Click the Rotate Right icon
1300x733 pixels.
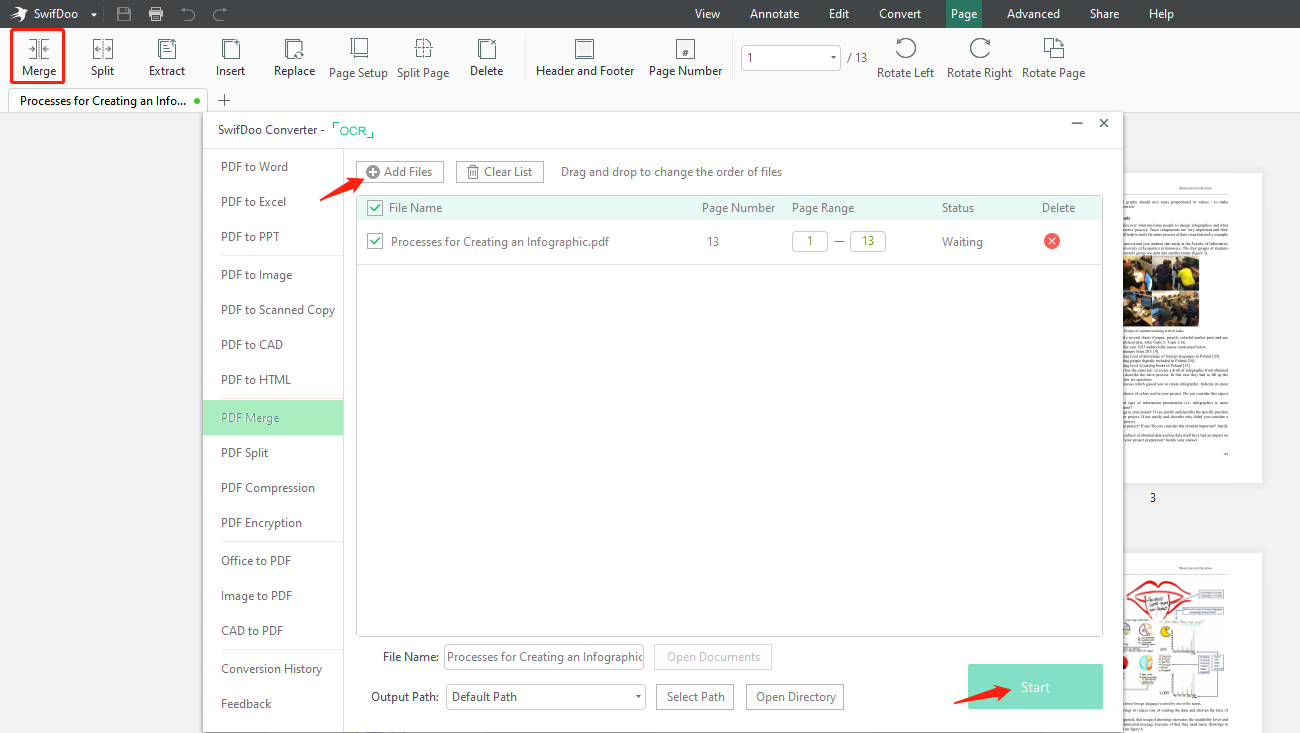click(979, 55)
